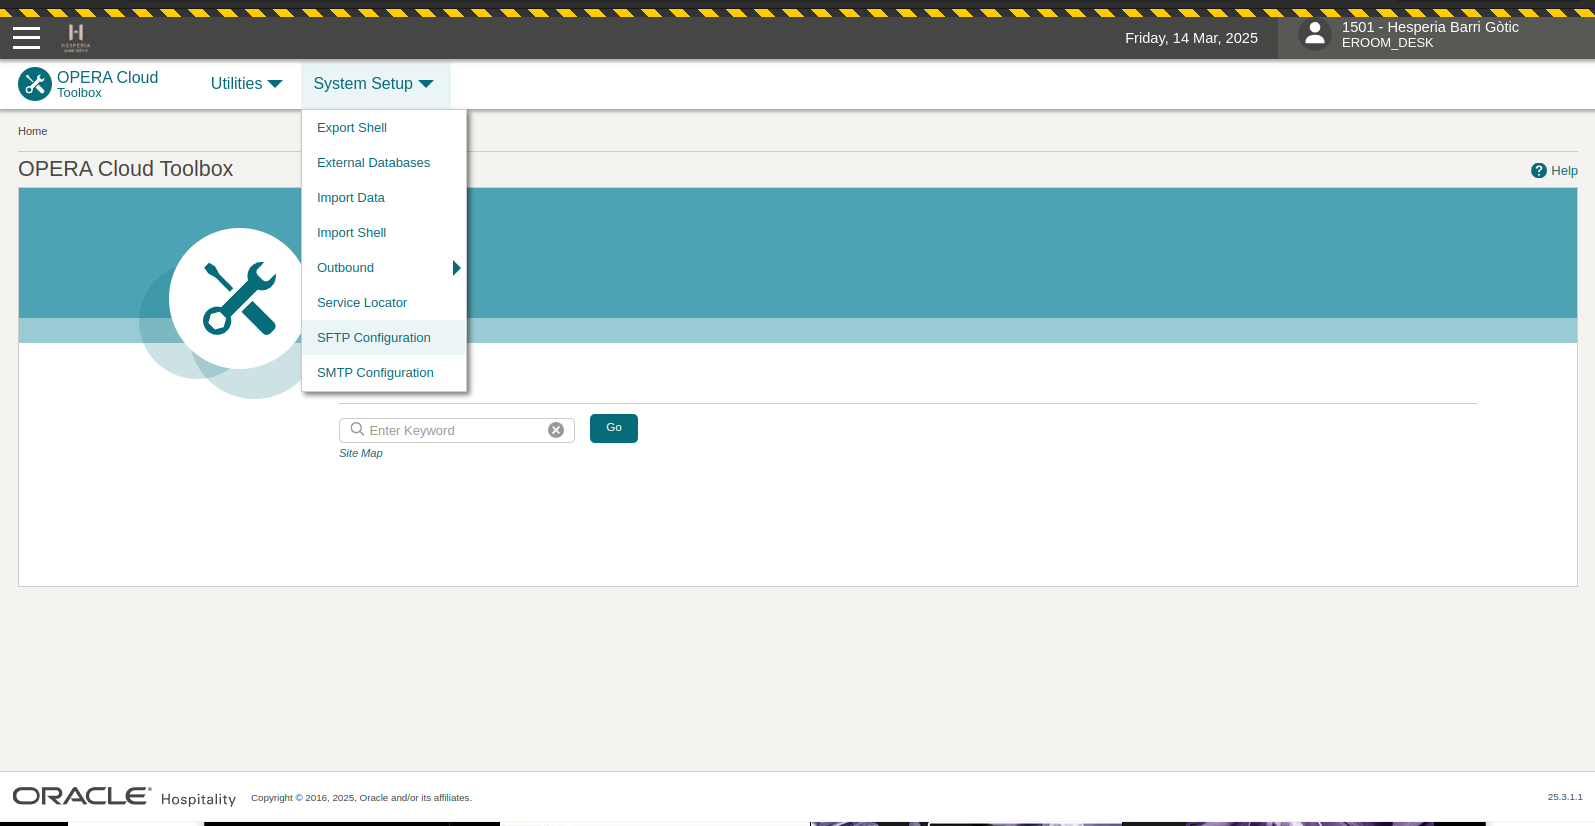Expand the Utilities dropdown menu
Viewport: 1595px width, 826px height.
coord(246,84)
